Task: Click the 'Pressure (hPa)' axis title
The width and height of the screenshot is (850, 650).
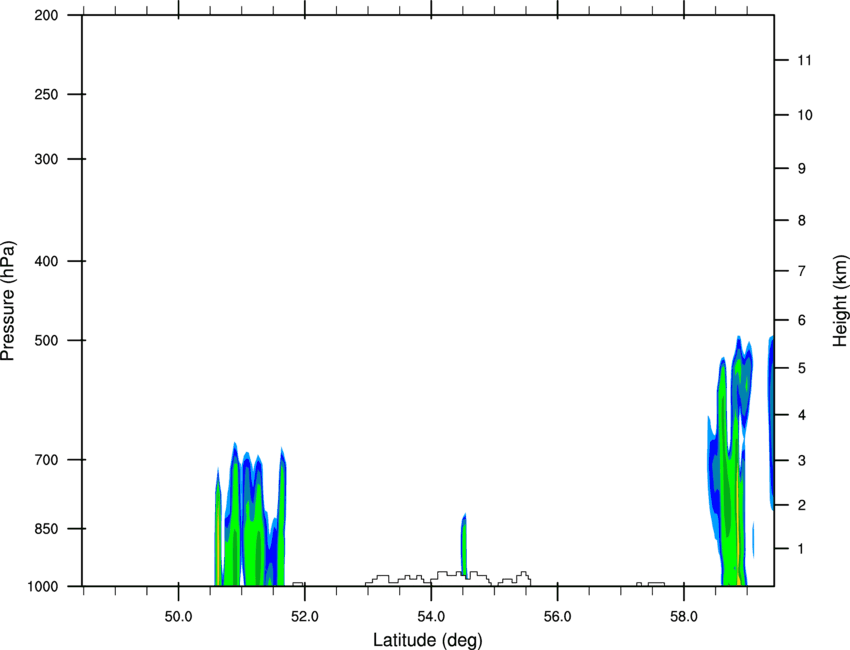Action: [8, 301]
